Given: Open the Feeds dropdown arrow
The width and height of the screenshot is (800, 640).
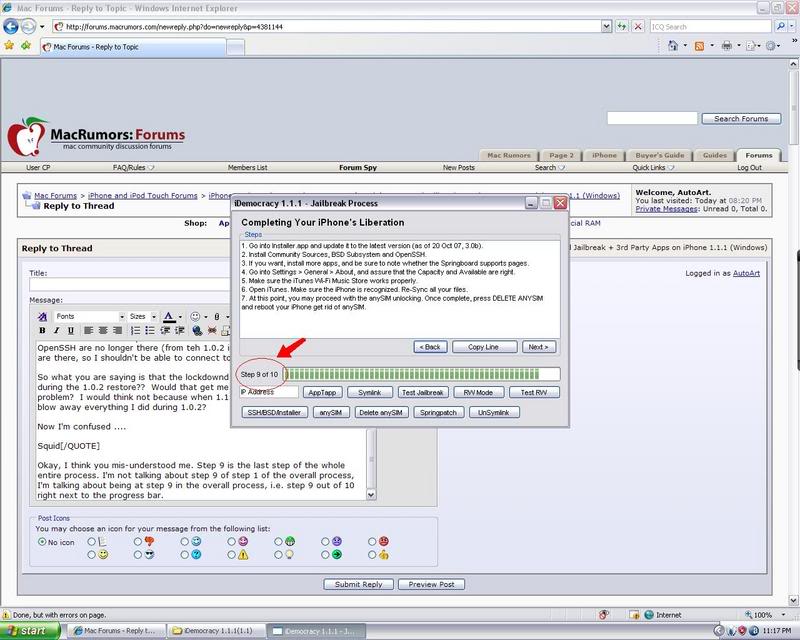Looking at the screenshot, I should [x=712, y=46].
